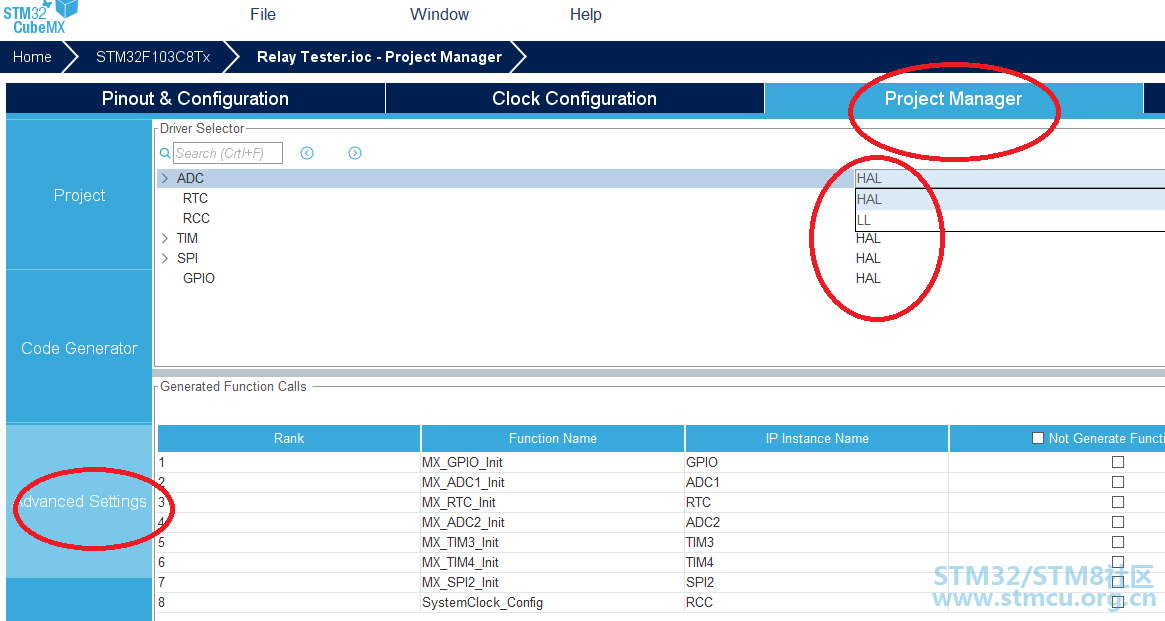Sort by Rank column header
Image resolution: width=1165 pixels, height=621 pixels.
tap(288, 438)
